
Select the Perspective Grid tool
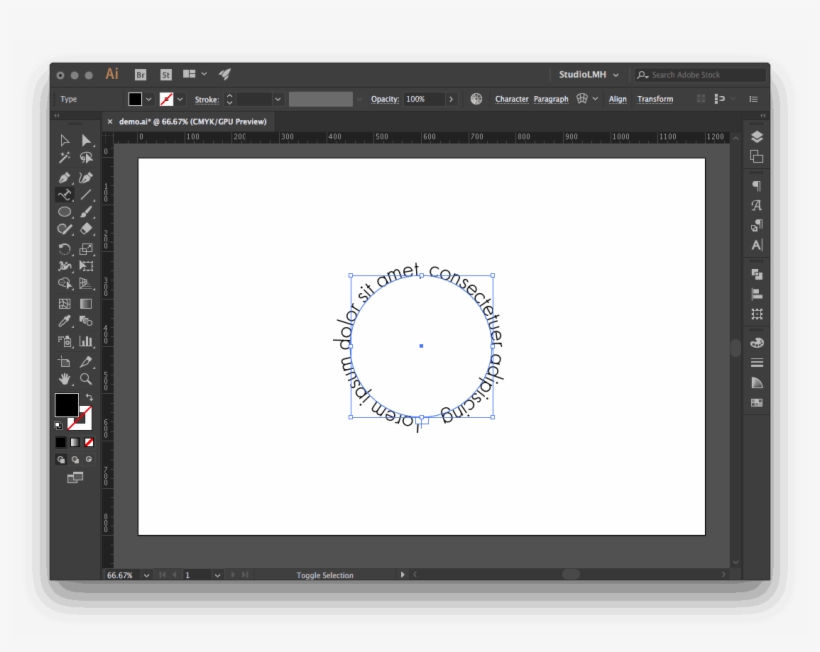[x=86, y=283]
